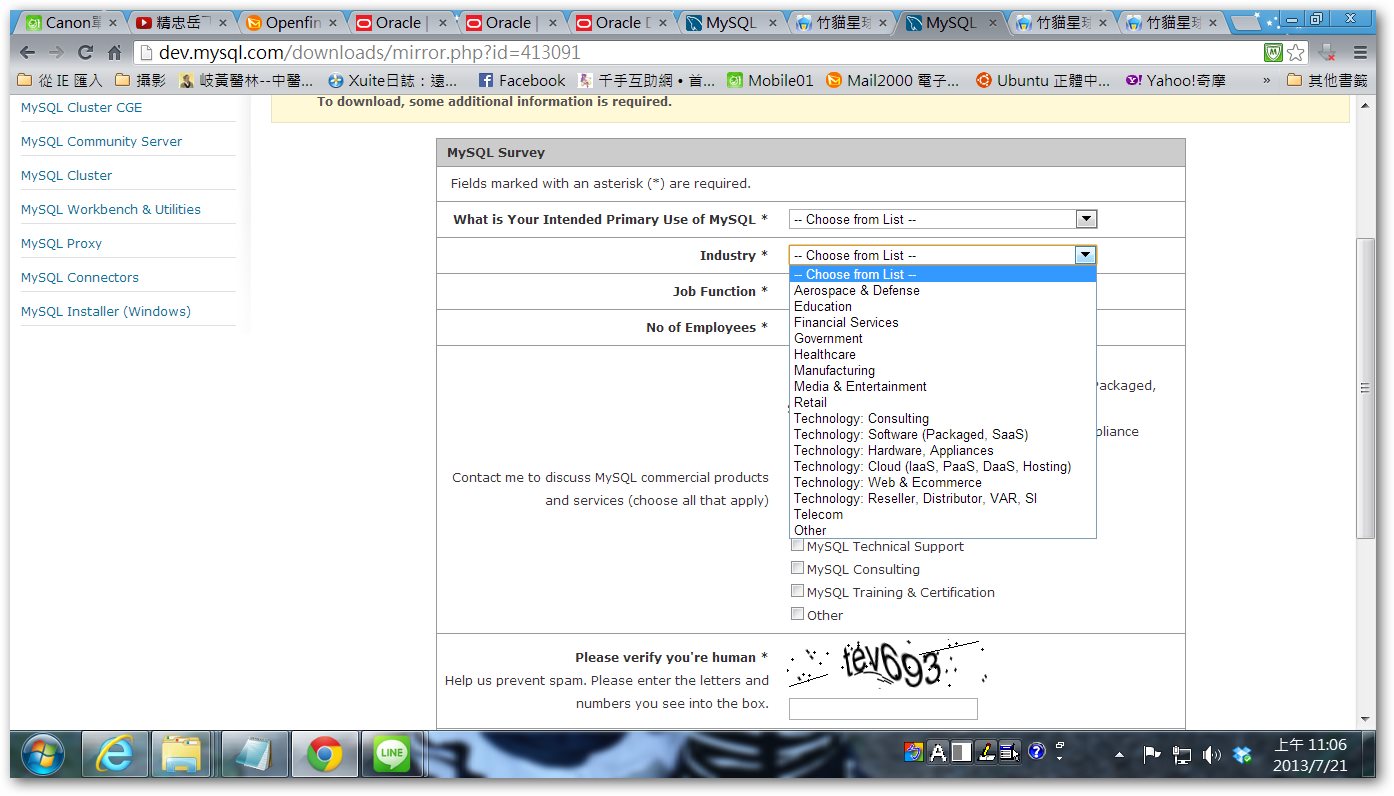Click the IME half/full shape icon
1394x796 pixels.
point(961,752)
